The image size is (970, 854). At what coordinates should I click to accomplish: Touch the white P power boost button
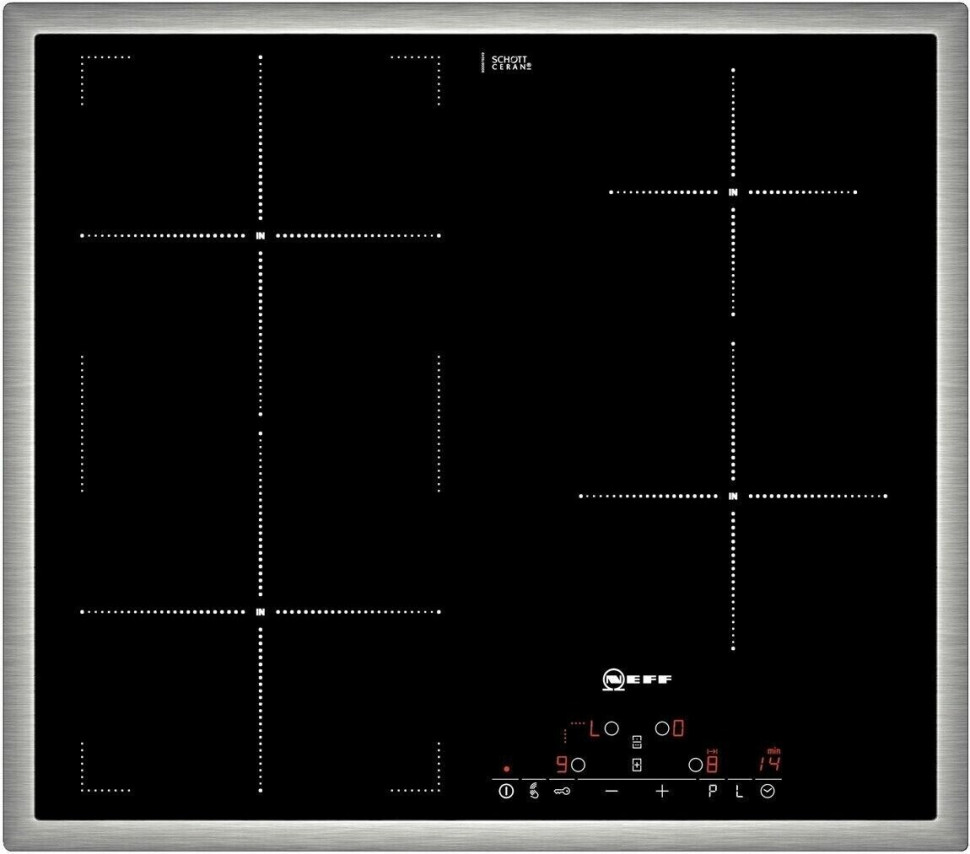click(x=713, y=791)
